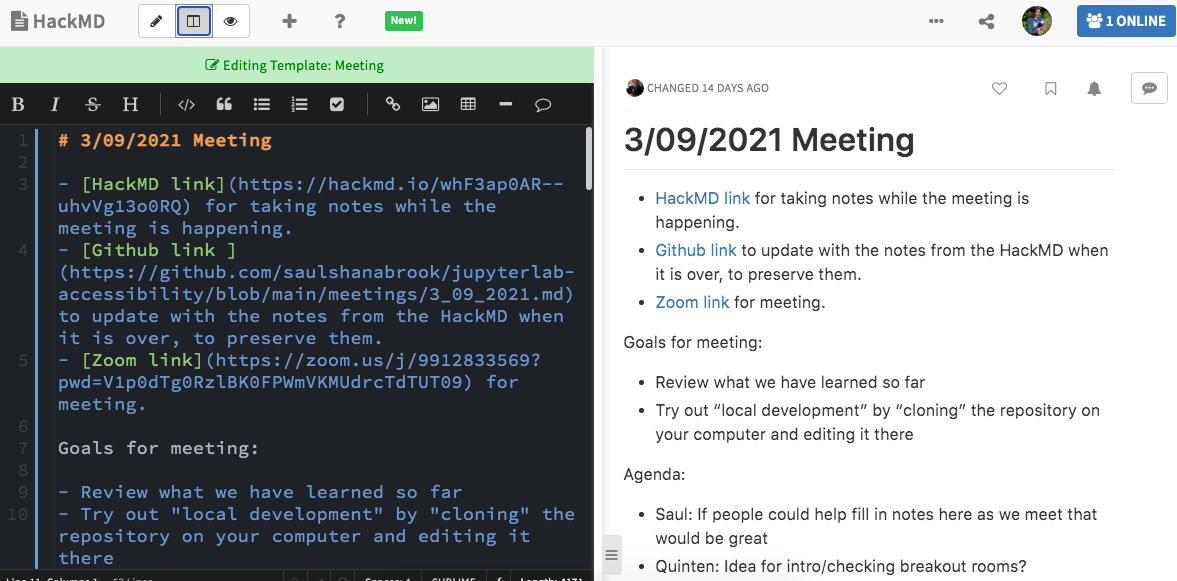Switch to preview-only mode with the eye icon
This screenshot has width=1177, height=581.
231,20
